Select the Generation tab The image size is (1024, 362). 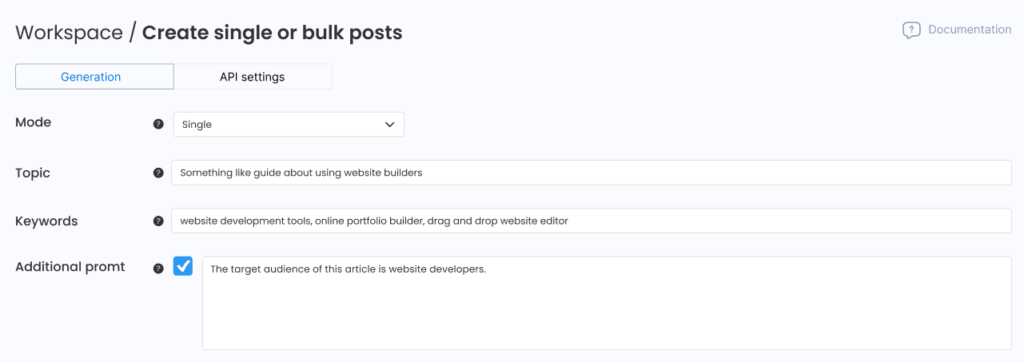click(91, 76)
